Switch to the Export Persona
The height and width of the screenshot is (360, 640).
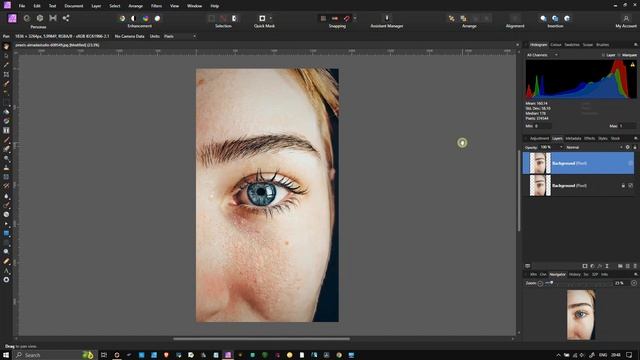[x=66, y=18]
